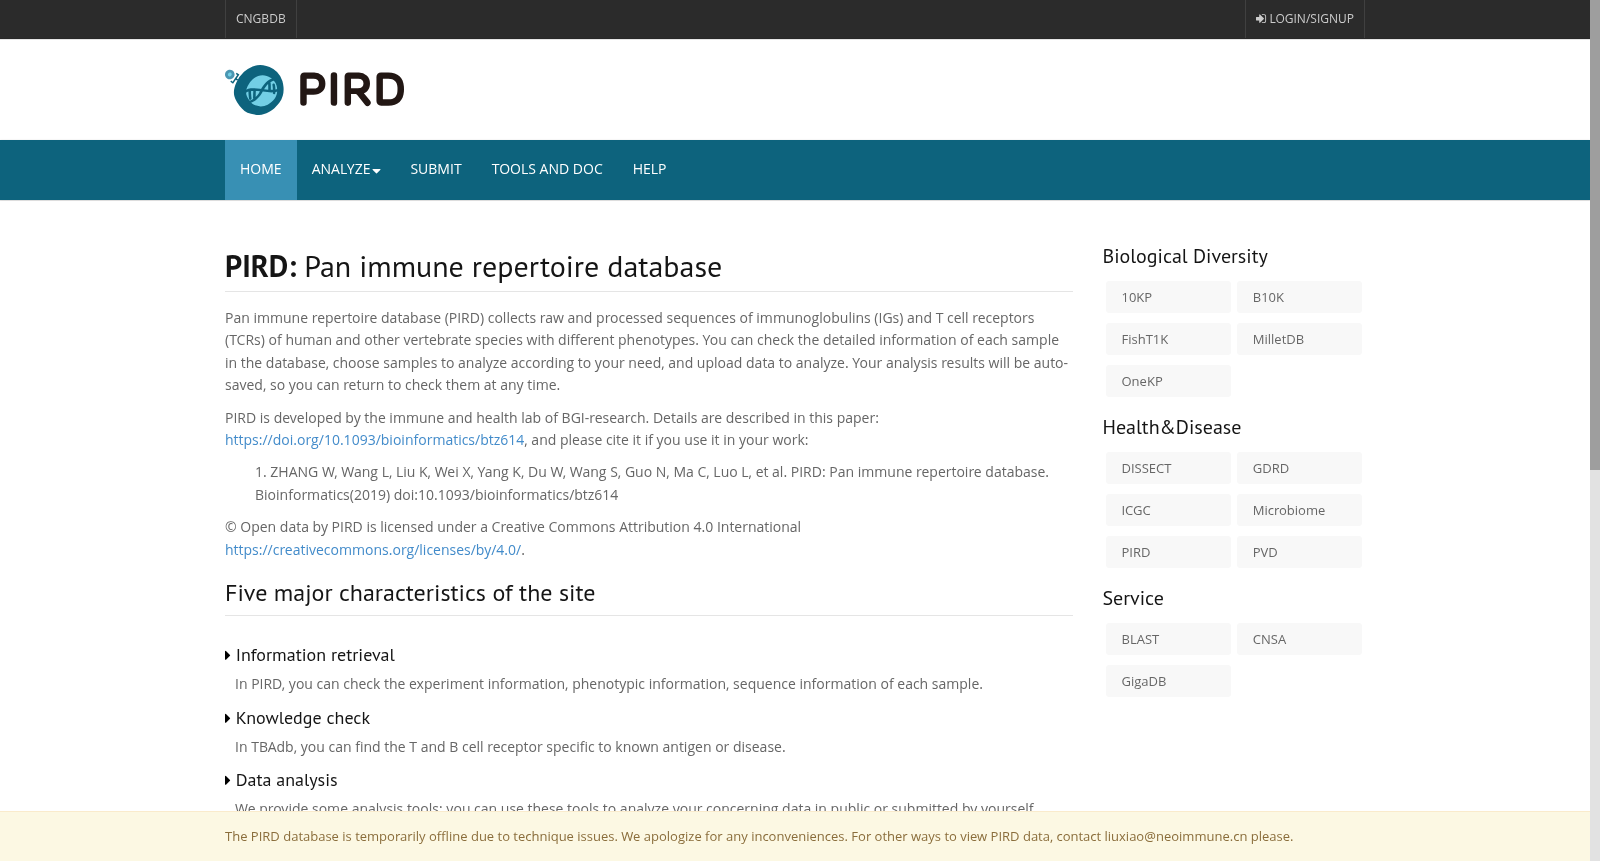Click the 'Service' sidebar heading
Viewport: 1600px width, 861px height.
tap(1133, 599)
